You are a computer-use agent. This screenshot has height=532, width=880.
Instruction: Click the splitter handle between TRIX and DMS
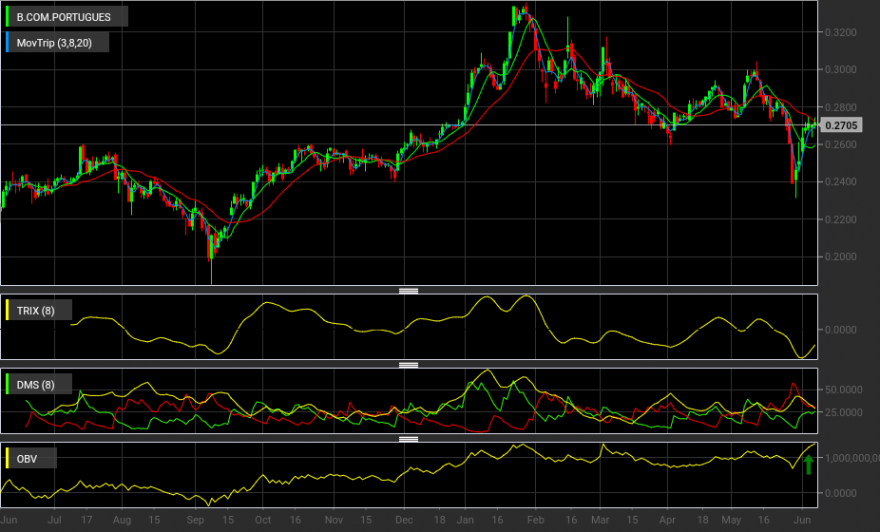[409, 365]
